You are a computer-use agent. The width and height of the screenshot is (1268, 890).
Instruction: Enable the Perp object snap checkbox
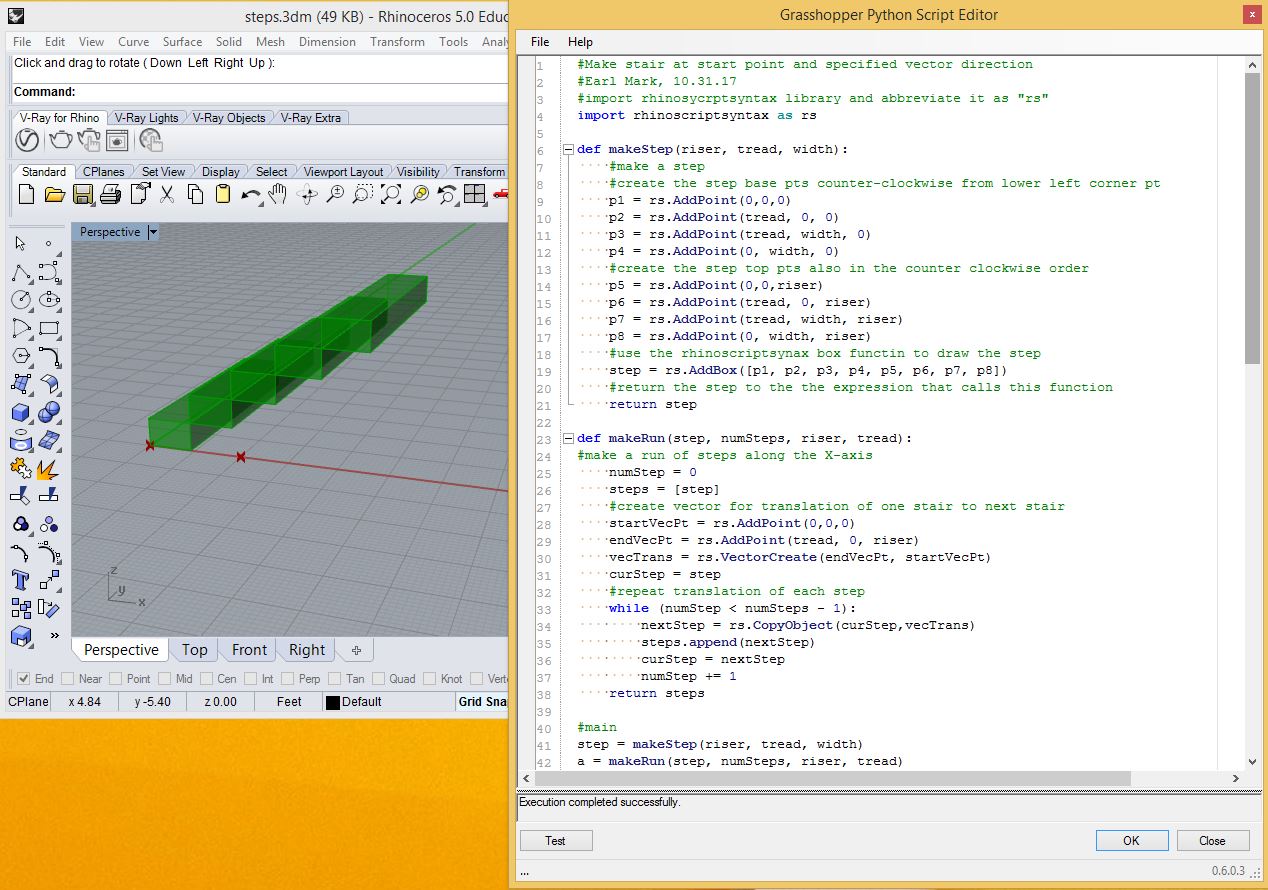point(287,679)
